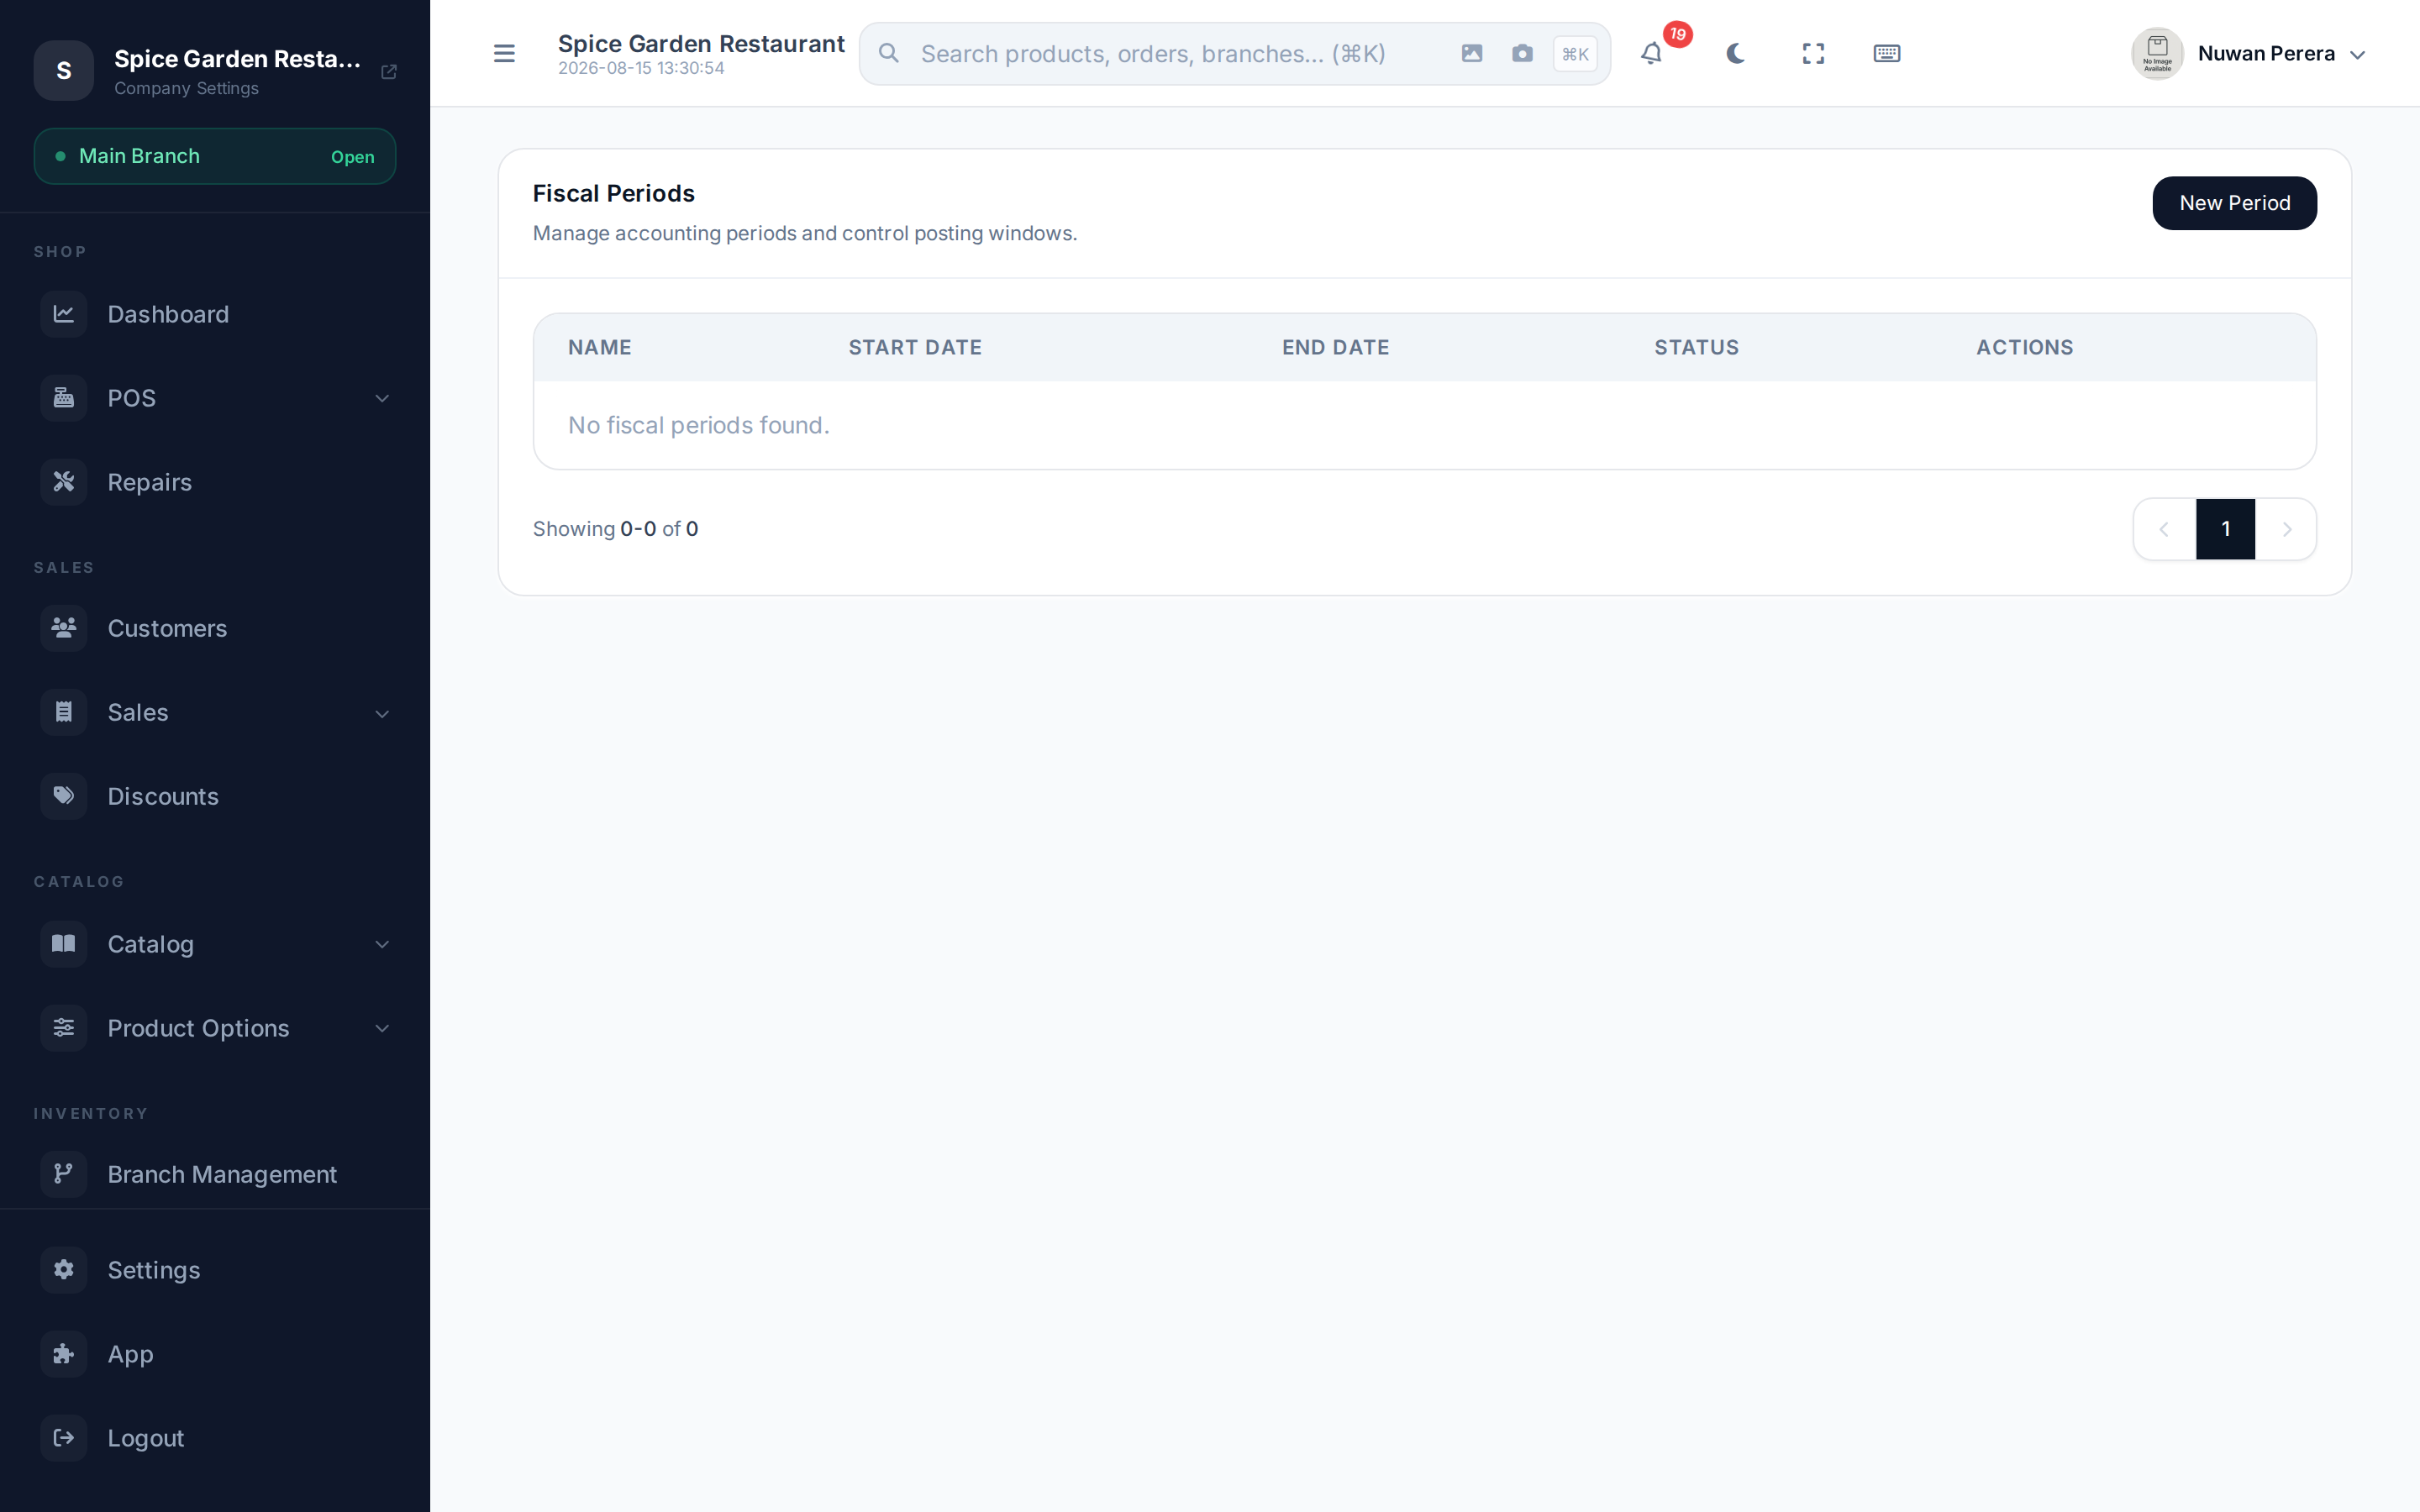2420x1512 pixels.
Task: Open notifications bell with 19 badge
Action: 1652,53
